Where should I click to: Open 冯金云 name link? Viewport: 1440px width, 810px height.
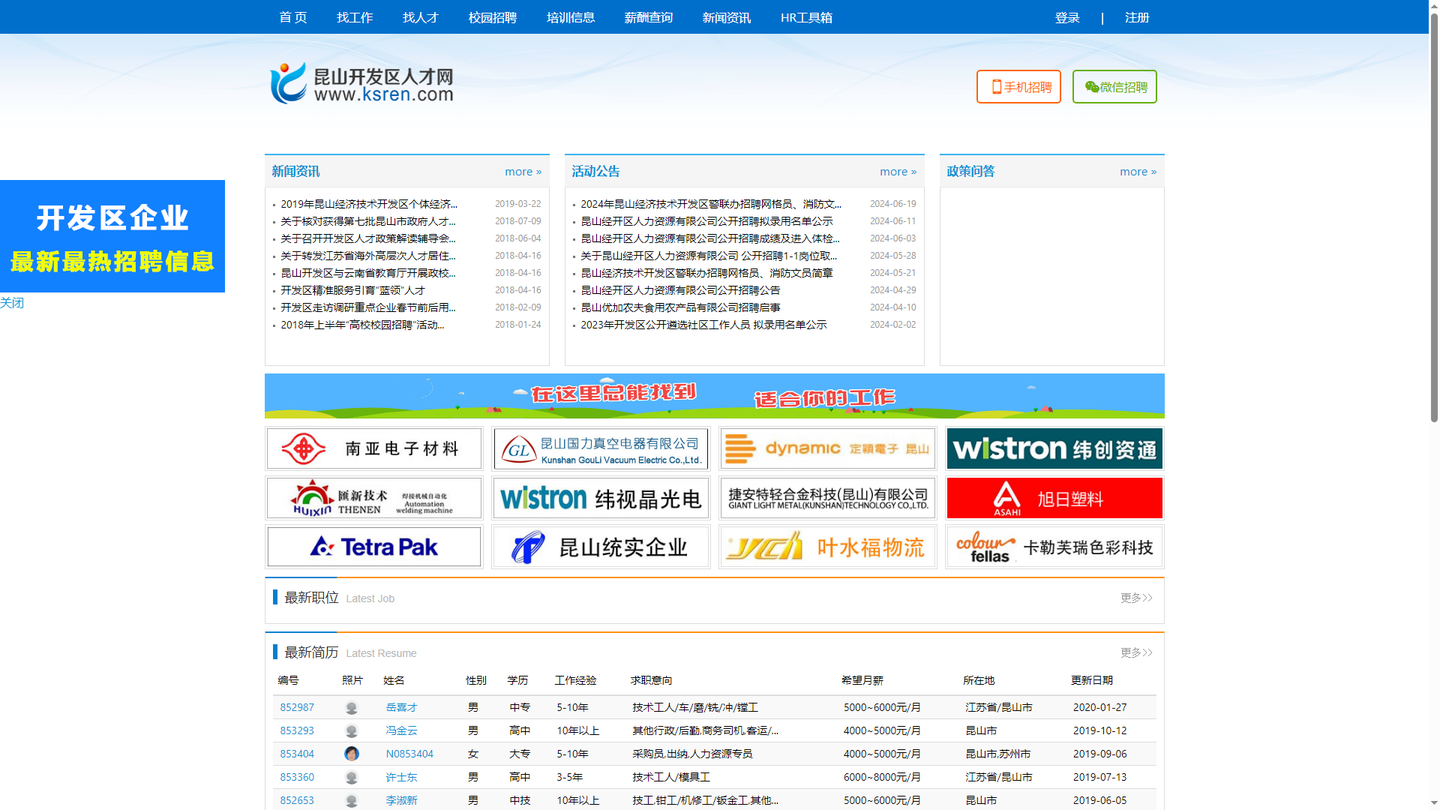[401, 731]
